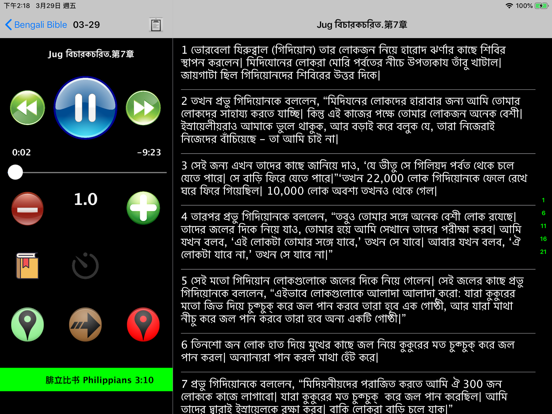Tap the green location pin marker

[x=27, y=324]
